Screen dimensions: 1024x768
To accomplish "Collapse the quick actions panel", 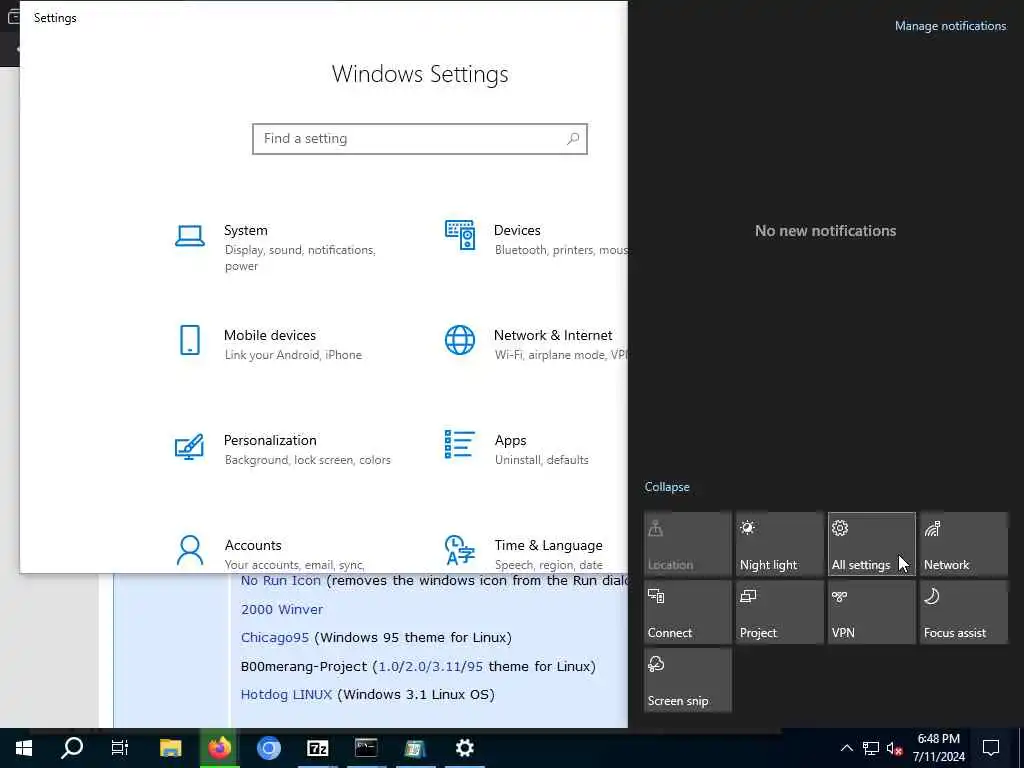I will 667,487.
